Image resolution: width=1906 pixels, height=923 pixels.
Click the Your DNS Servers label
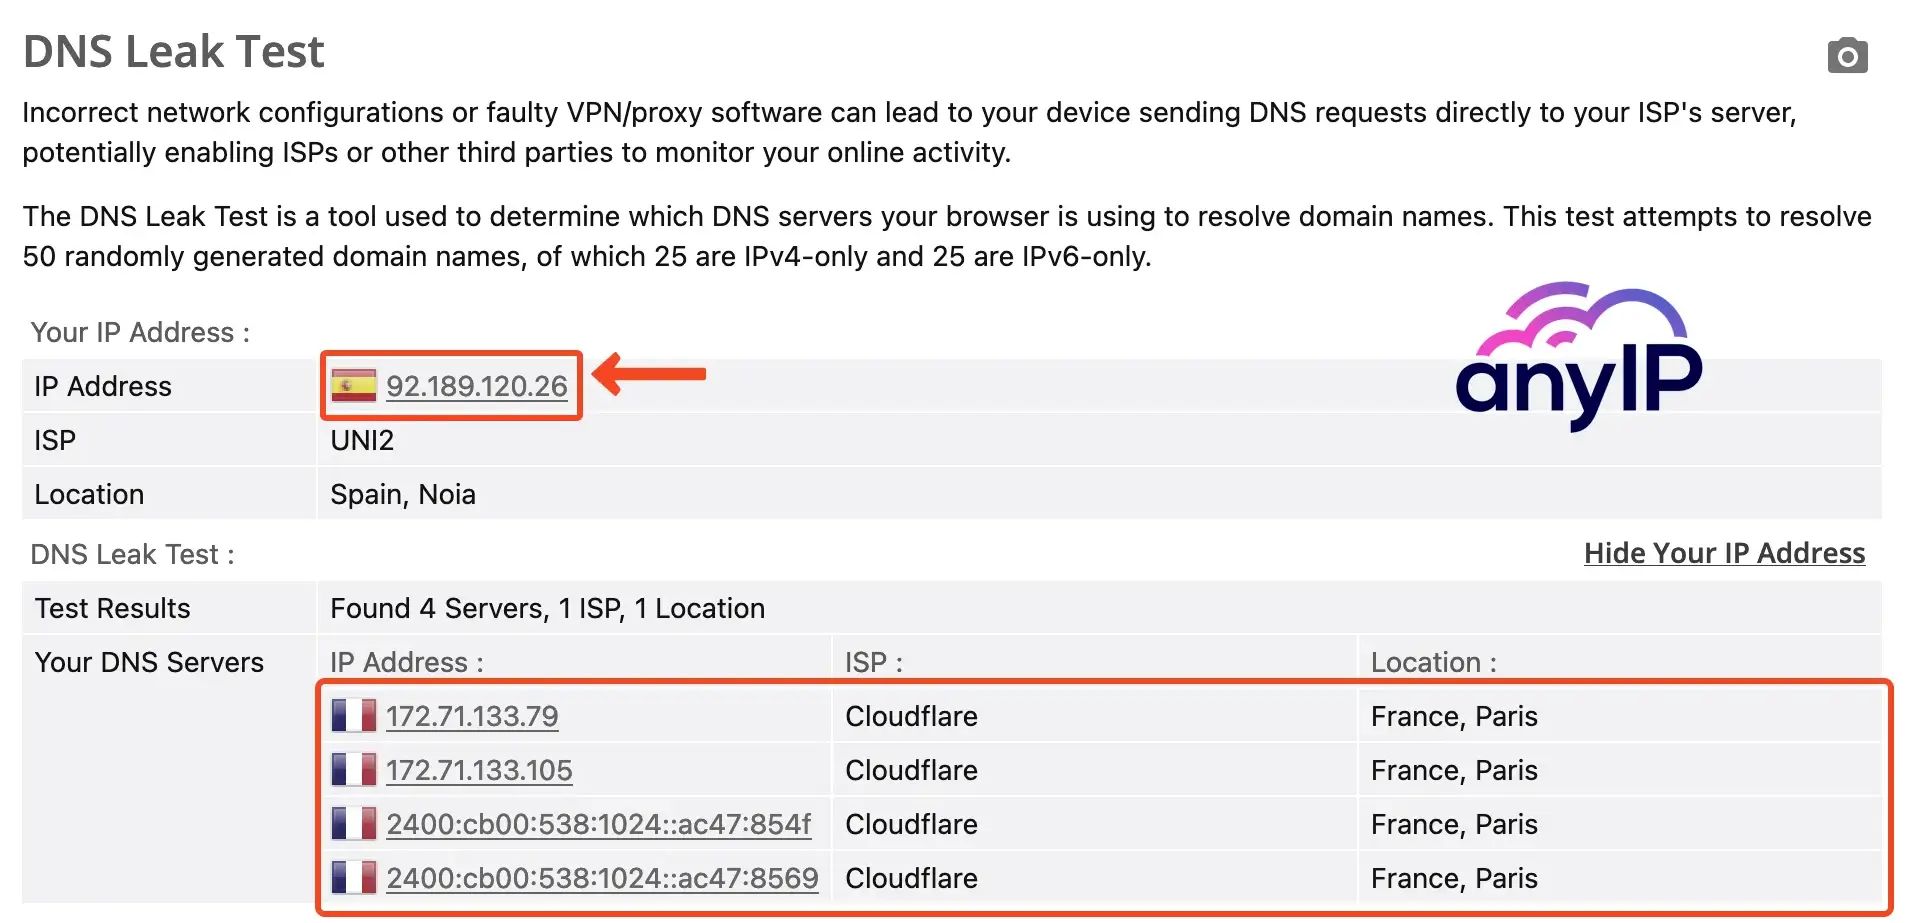pos(149,662)
